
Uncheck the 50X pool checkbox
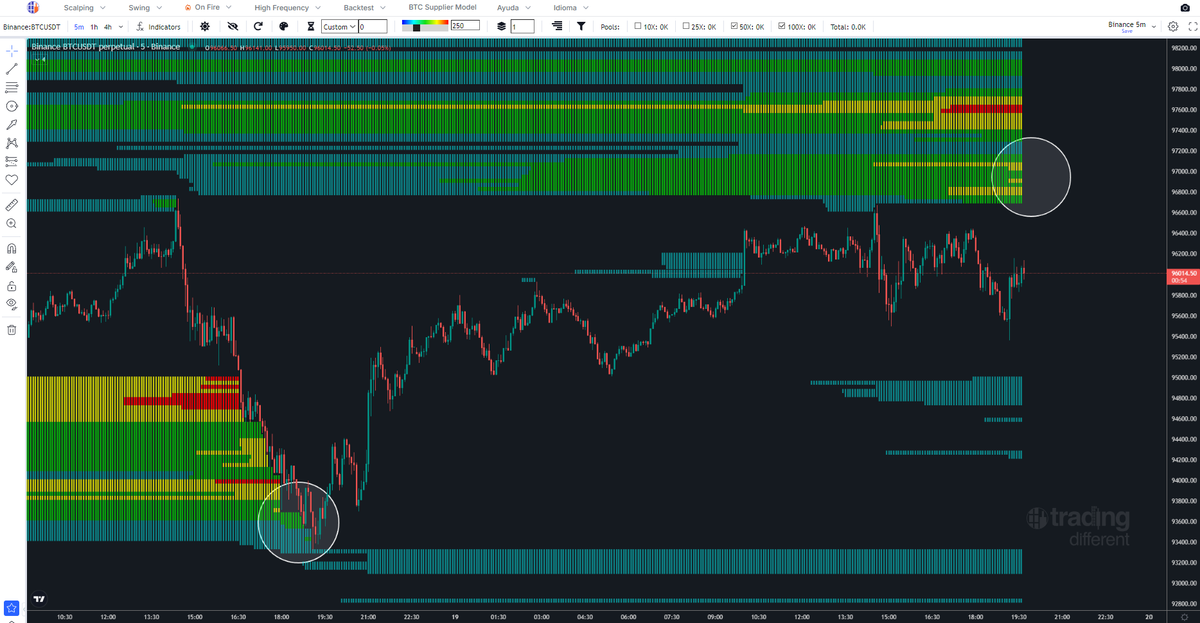[x=735, y=26]
